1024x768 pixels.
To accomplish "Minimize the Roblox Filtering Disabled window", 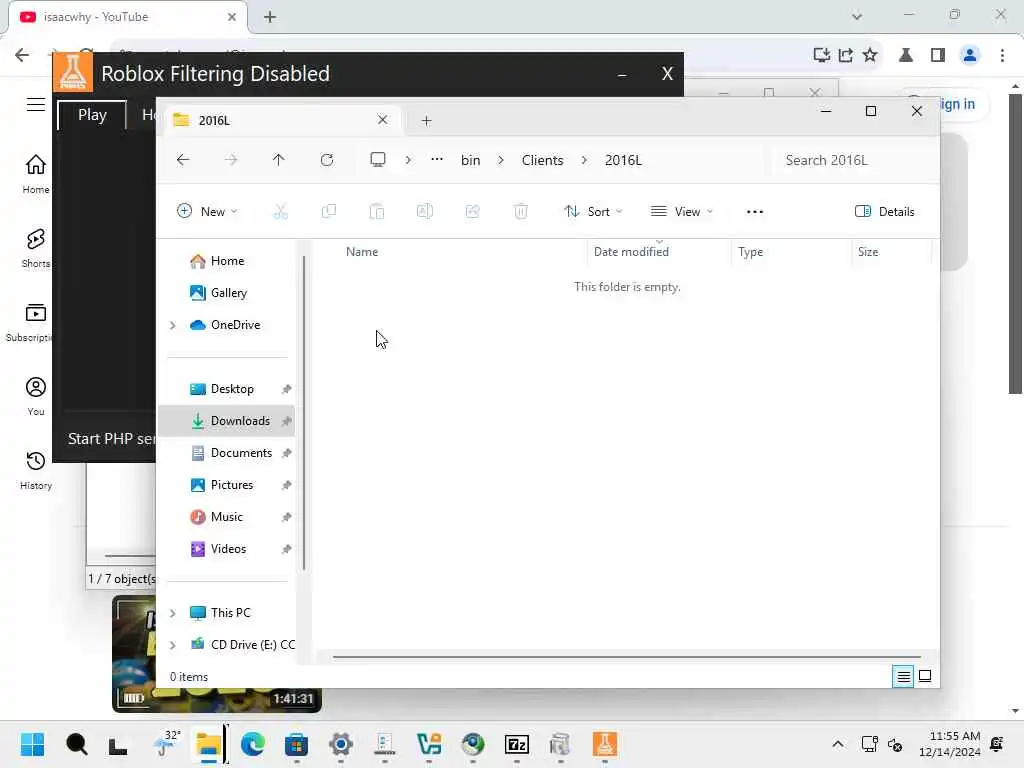I will click(622, 74).
